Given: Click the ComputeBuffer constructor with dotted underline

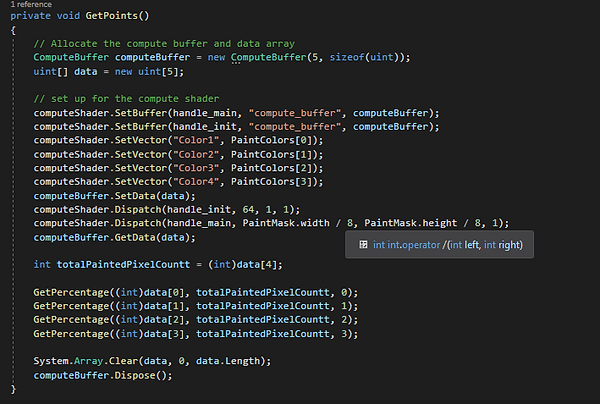Looking at the screenshot, I should [269, 57].
